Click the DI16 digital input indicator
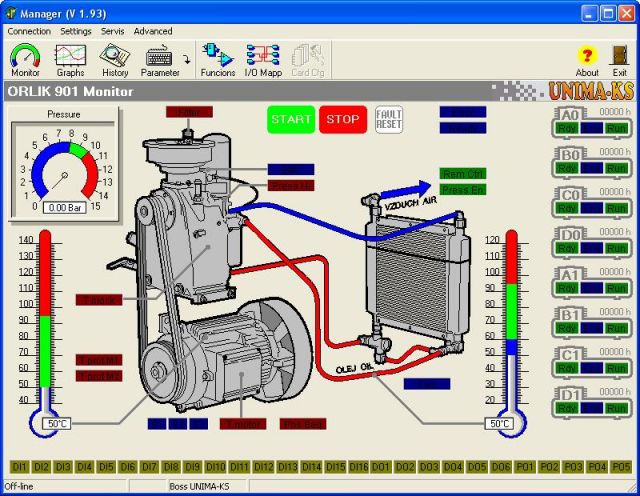 (x=358, y=467)
